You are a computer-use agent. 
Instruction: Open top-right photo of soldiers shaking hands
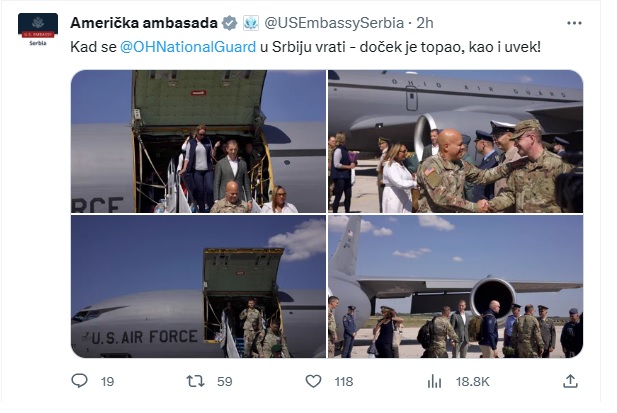click(456, 142)
